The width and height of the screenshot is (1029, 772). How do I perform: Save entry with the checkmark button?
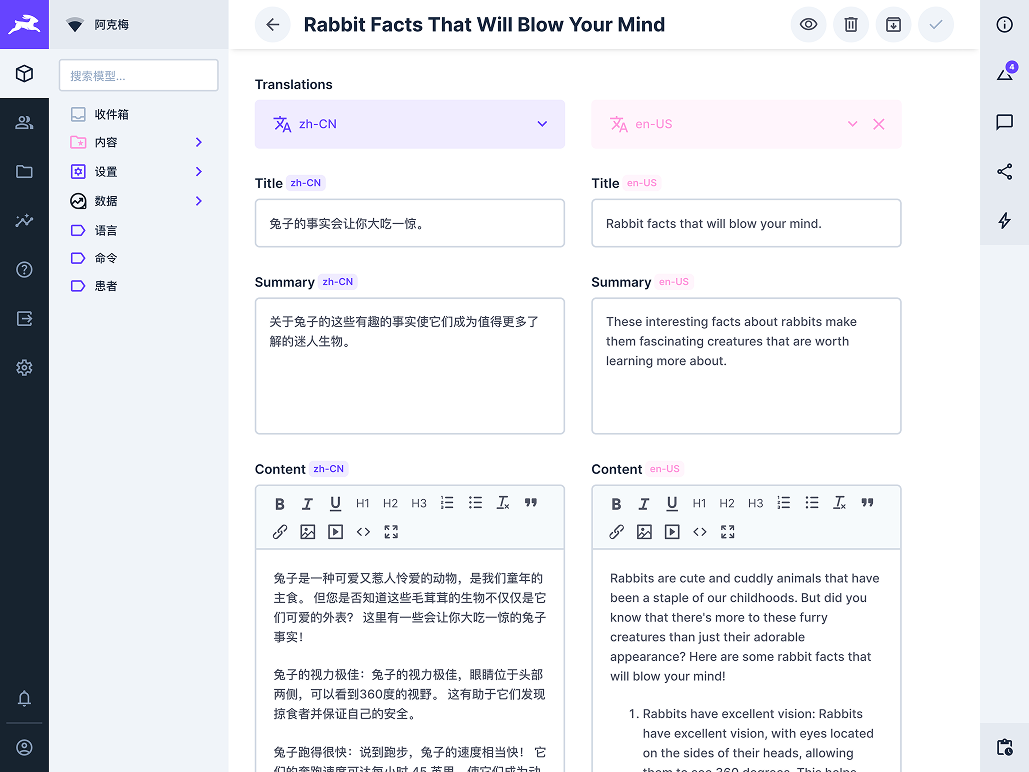coord(936,25)
